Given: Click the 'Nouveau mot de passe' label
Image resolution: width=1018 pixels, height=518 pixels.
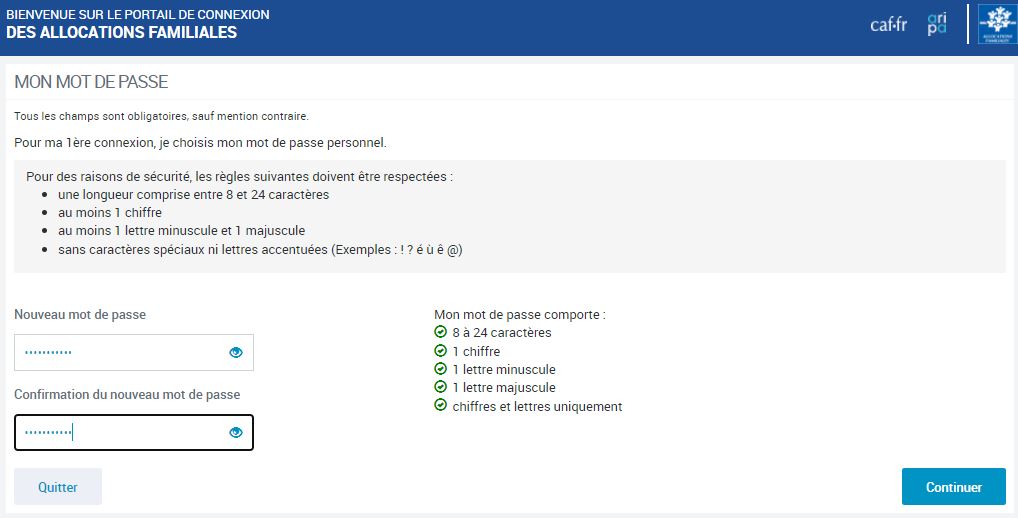Looking at the screenshot, I should 80,314.
